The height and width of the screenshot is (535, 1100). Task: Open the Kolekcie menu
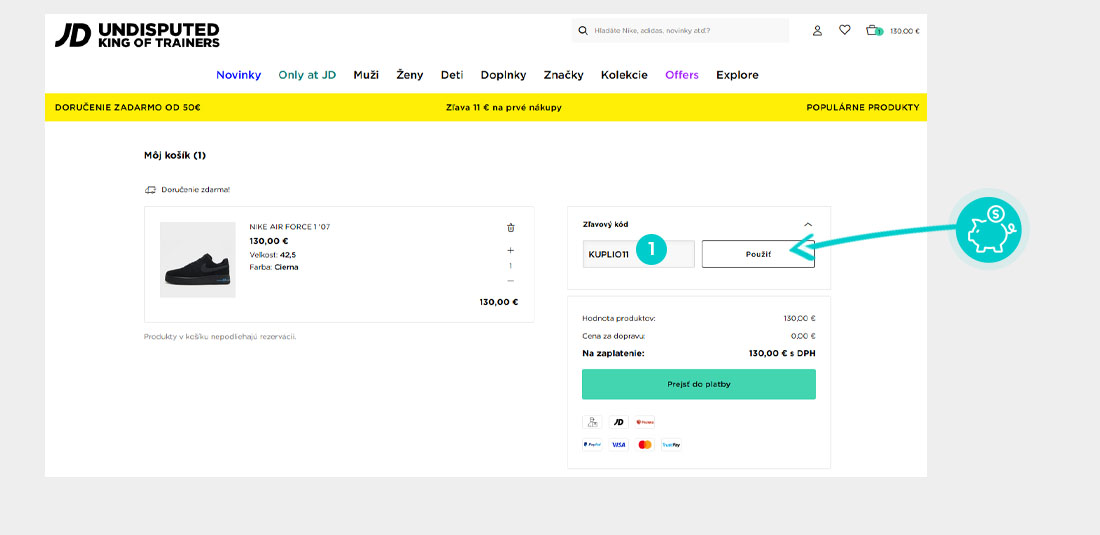click(x=624, y=75)
